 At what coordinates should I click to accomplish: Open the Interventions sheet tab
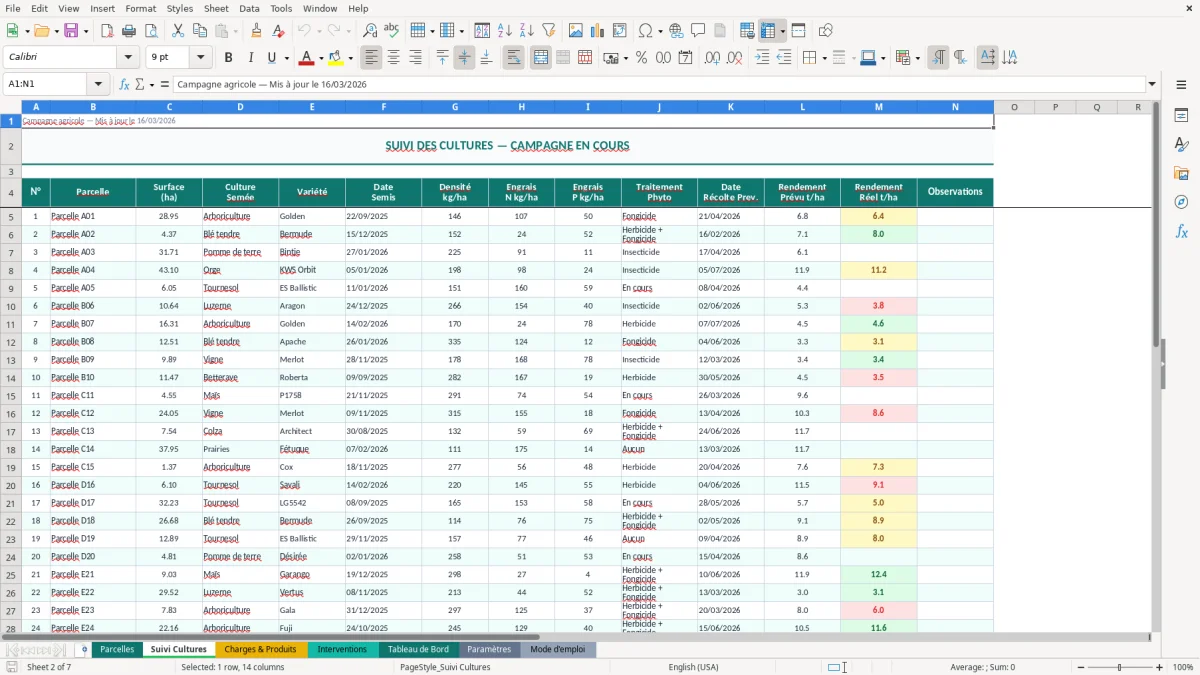tap(342, 649)
